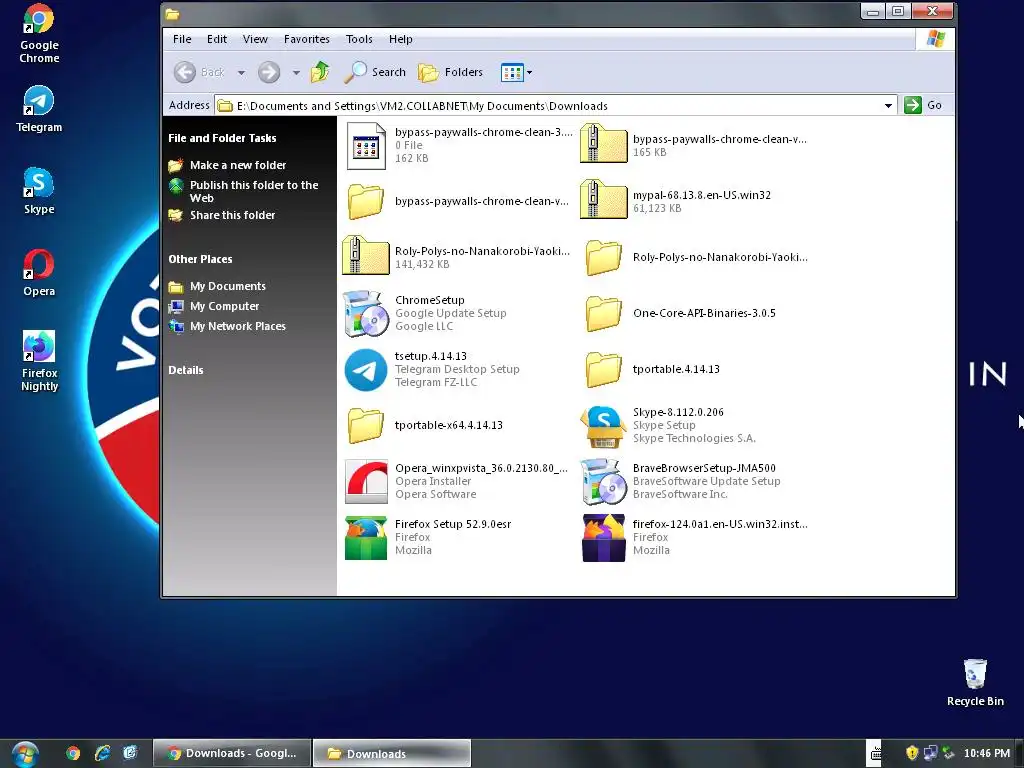The height and width of the screenshot is (768, 1024).
Task: Select the 141,432 KB Roly-Polys zip archive
Action: click(366, 257)
